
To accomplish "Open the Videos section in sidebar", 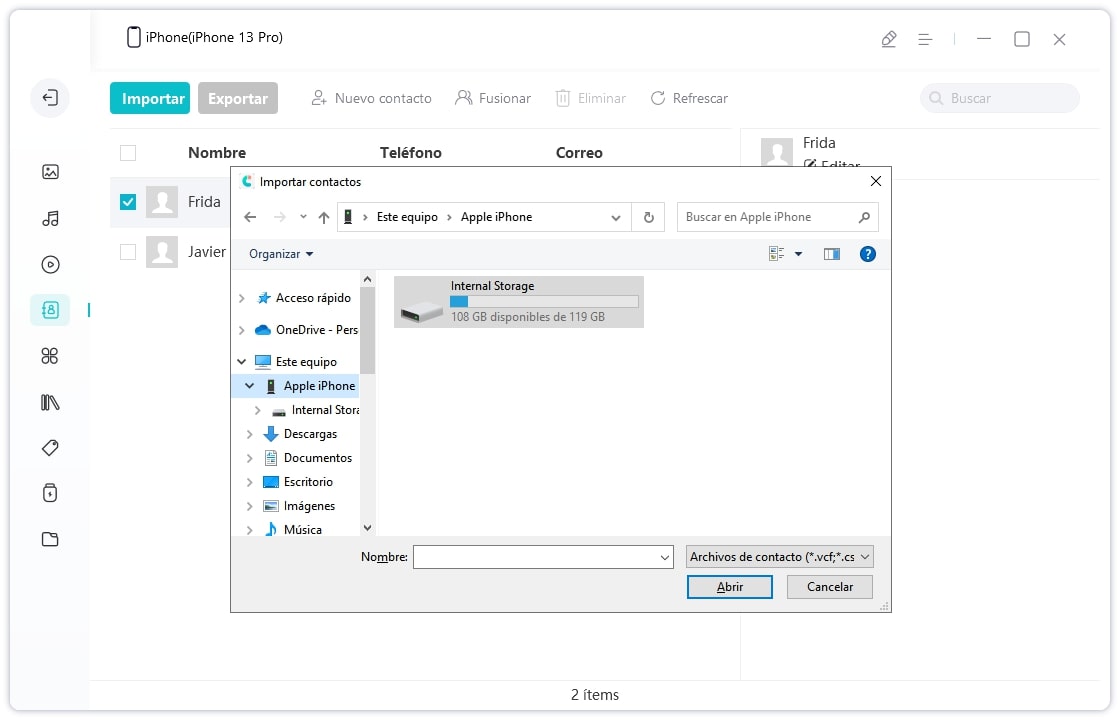I will [50, 265].
